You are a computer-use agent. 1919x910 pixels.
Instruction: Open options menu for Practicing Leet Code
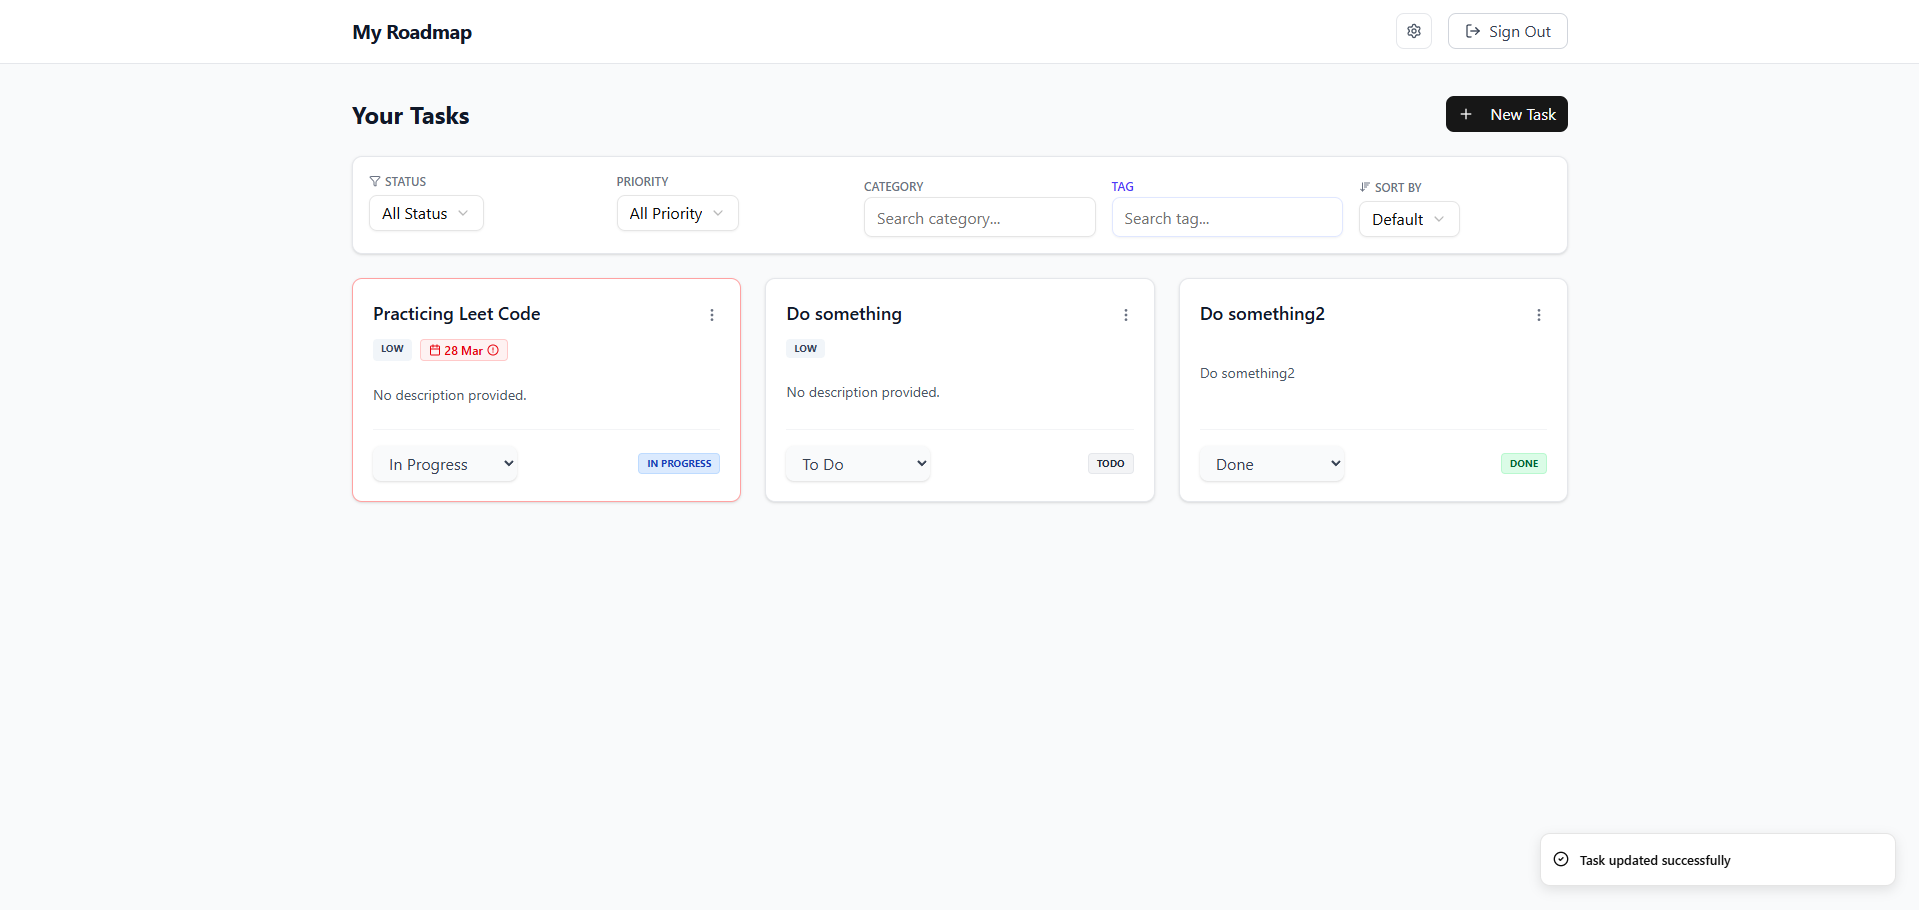pyautogui.click(x=712, y=315)
